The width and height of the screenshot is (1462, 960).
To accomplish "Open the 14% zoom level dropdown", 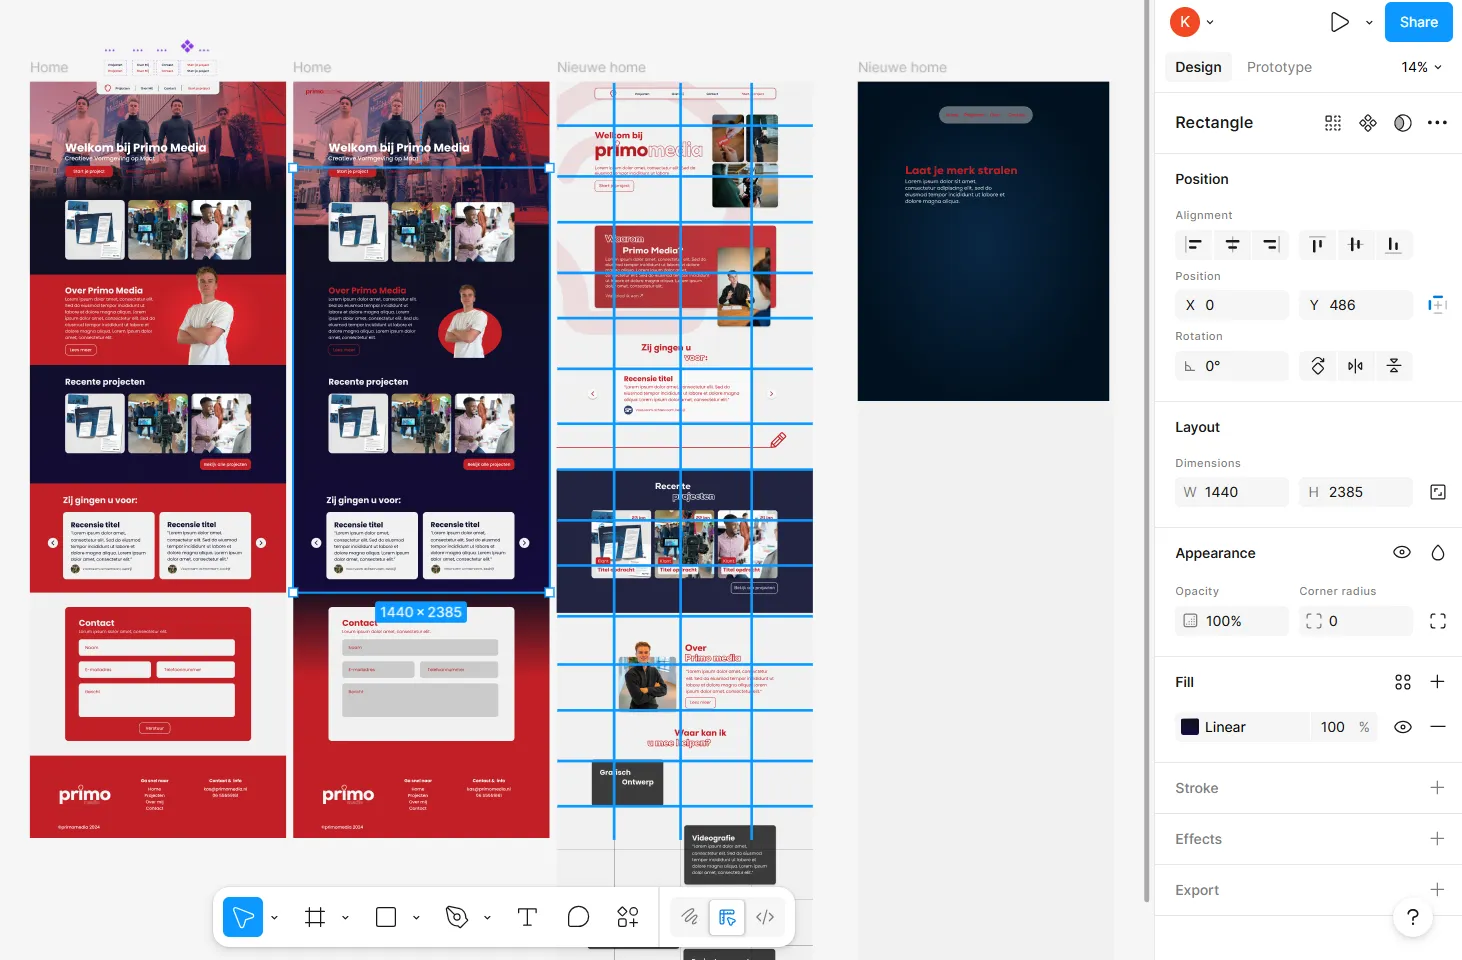I will (1421, 67).
